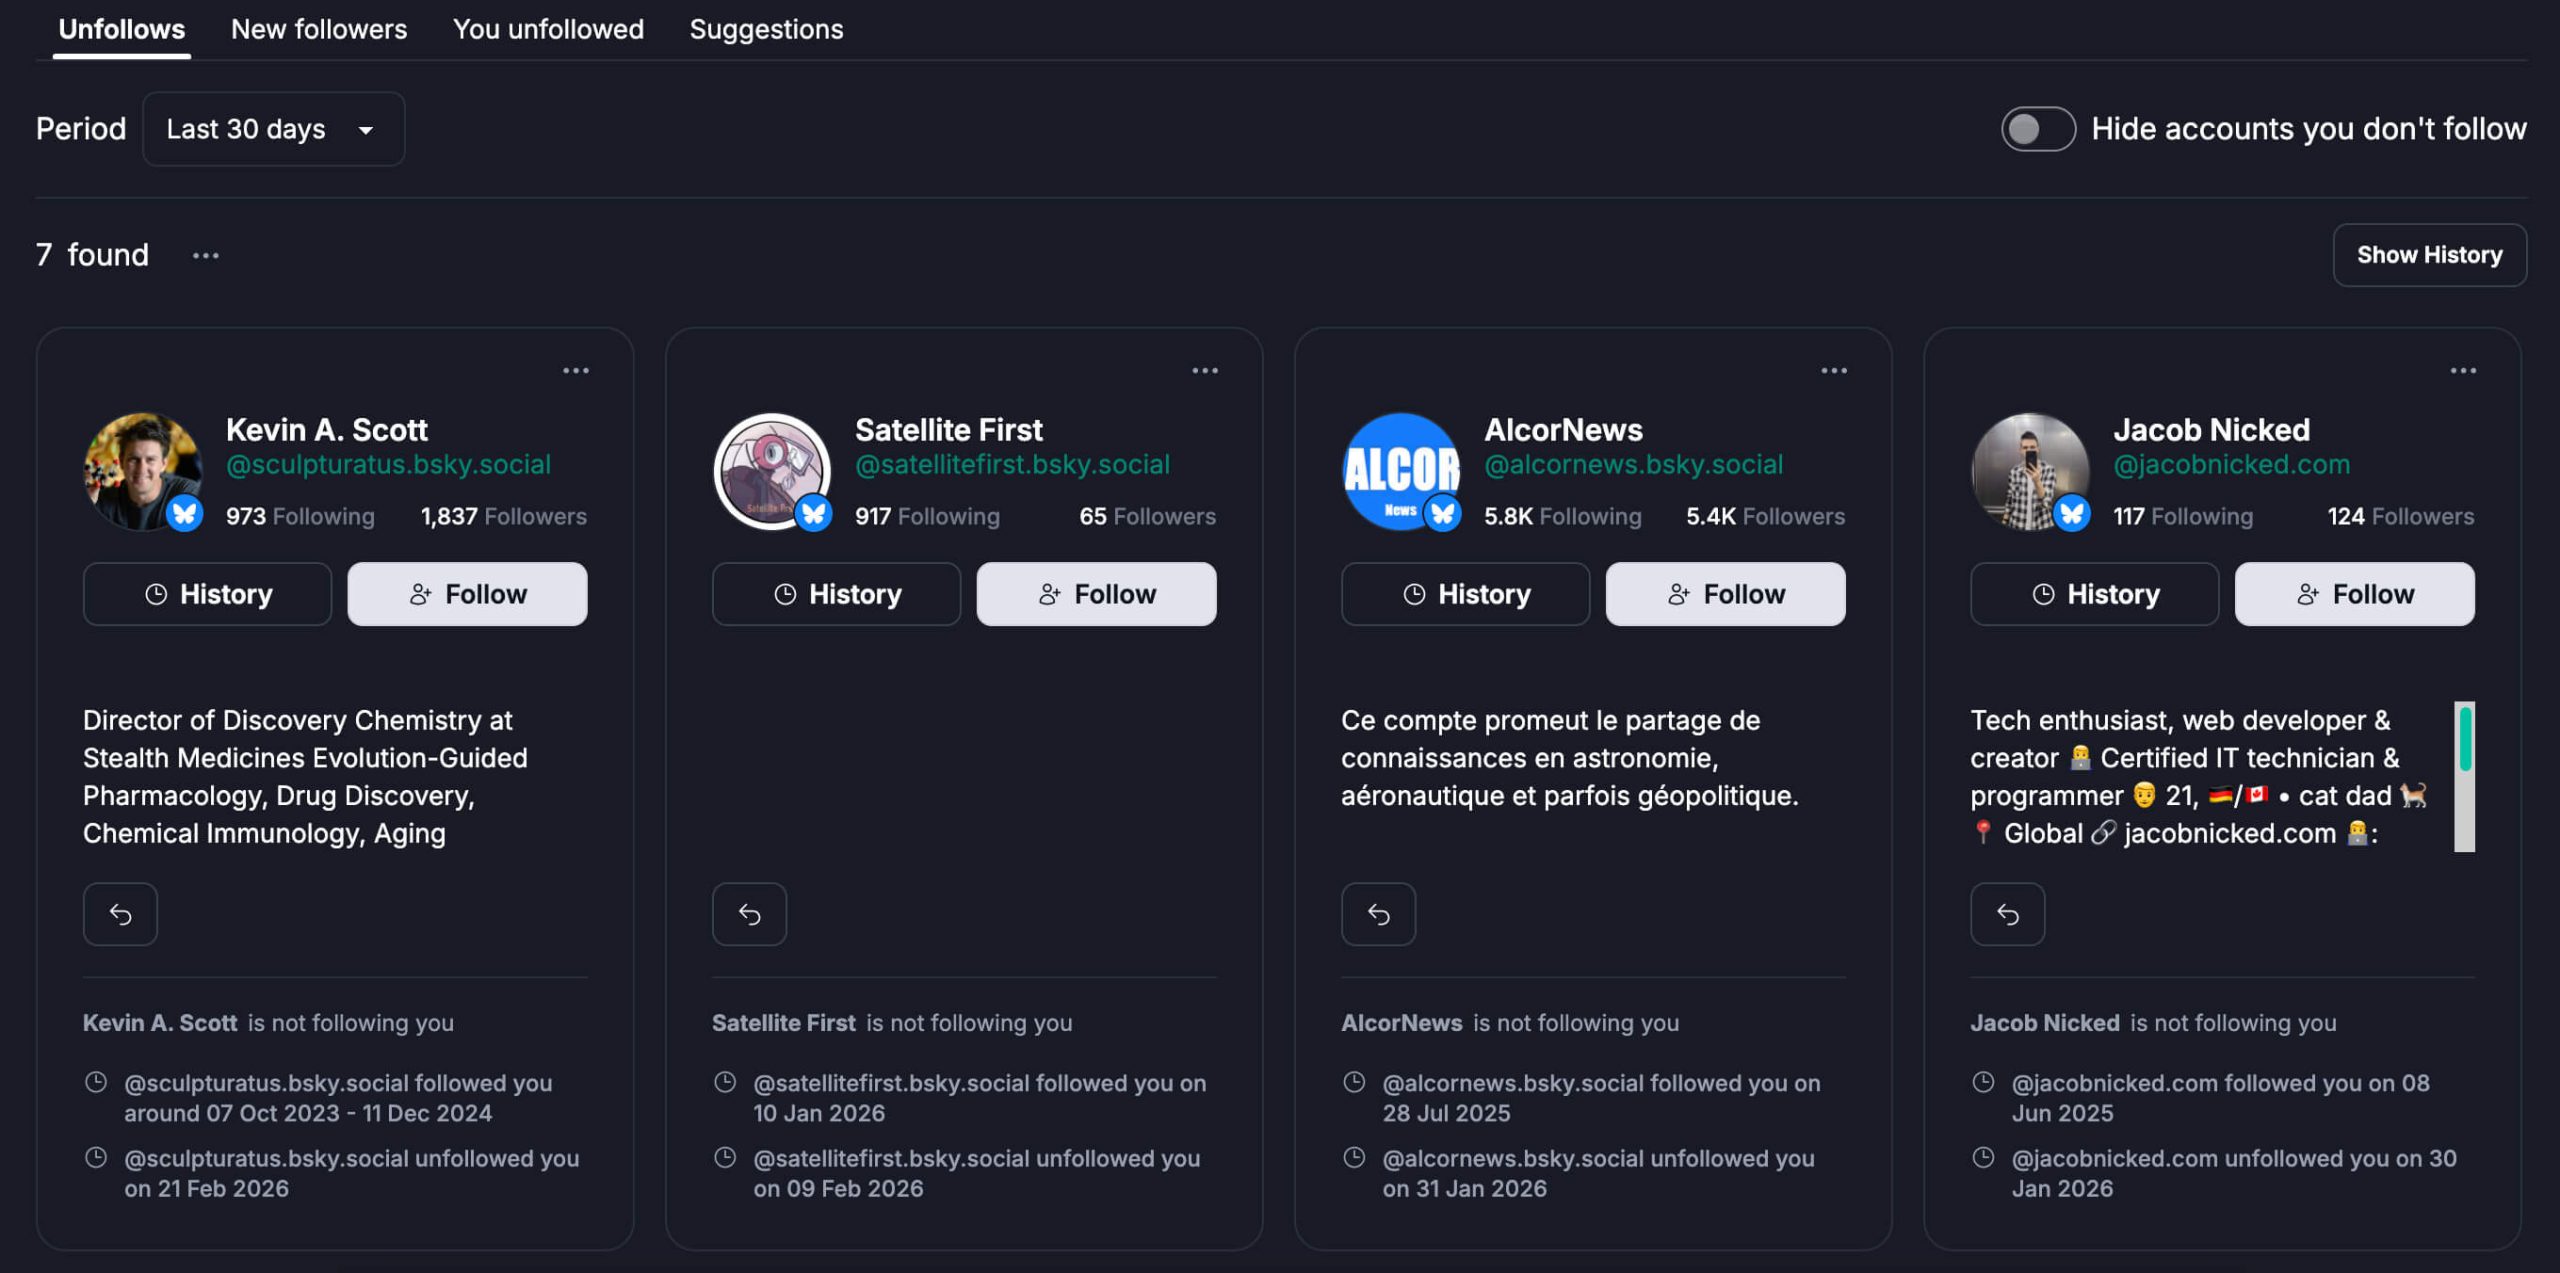The width and height of the screenshot is (2560, 1273).
Task: Click the undo arrow icon on Jacob Nicked's card
Action: coord(2007,914)
